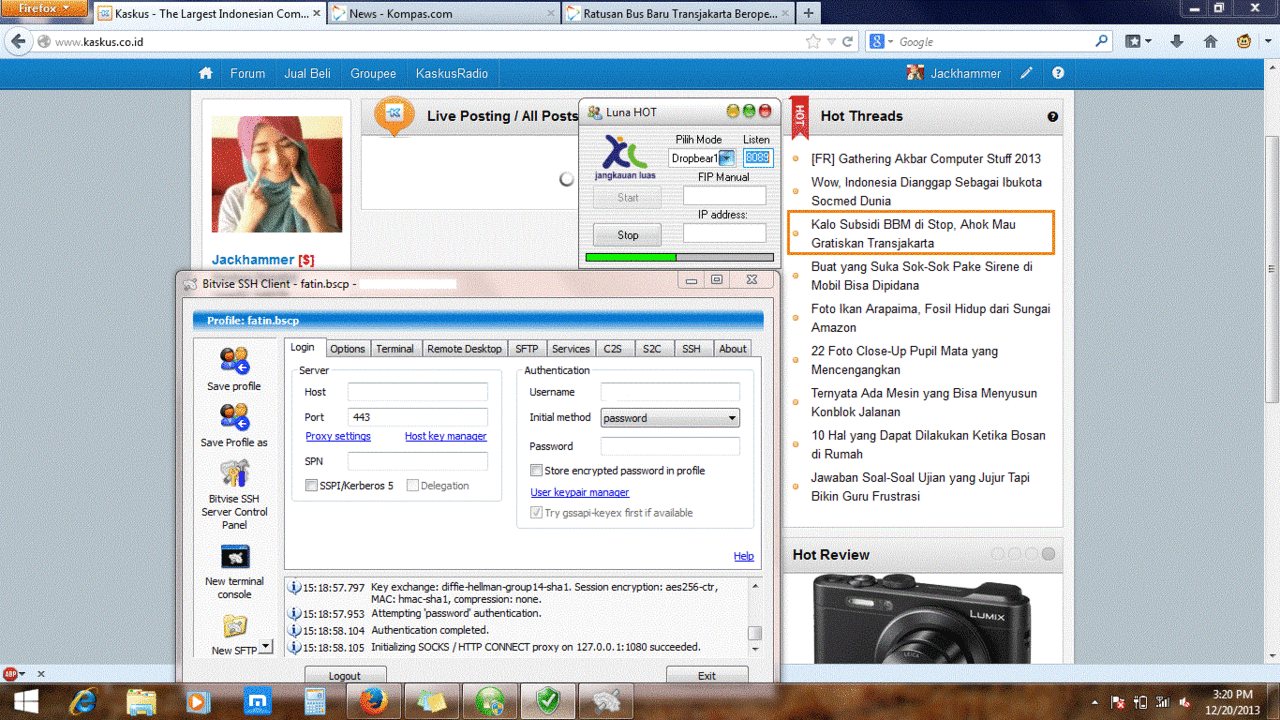Click the Listen port field in Luna HOT
1280x720 pixels.
pyautogui.click(x=757, y=158)
